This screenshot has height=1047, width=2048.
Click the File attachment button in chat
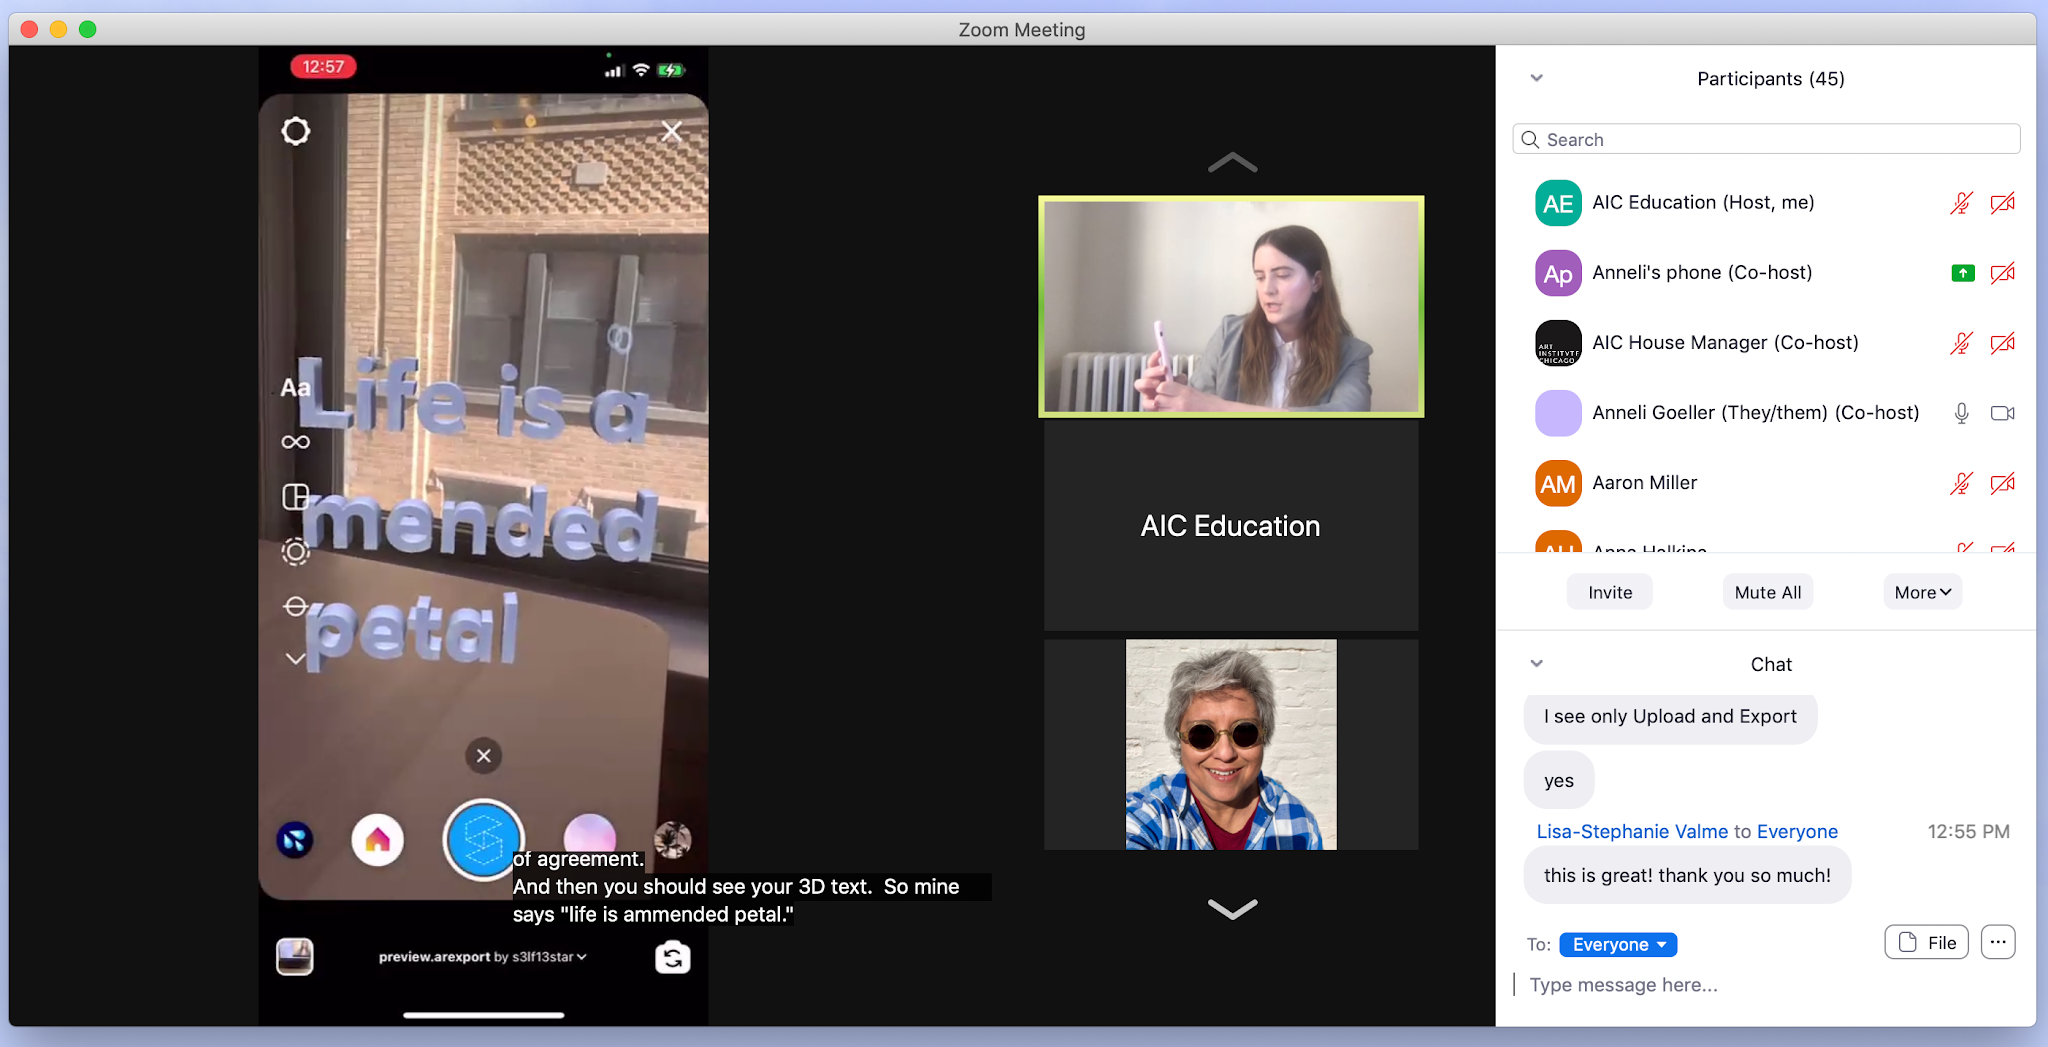pos(1926,942)
